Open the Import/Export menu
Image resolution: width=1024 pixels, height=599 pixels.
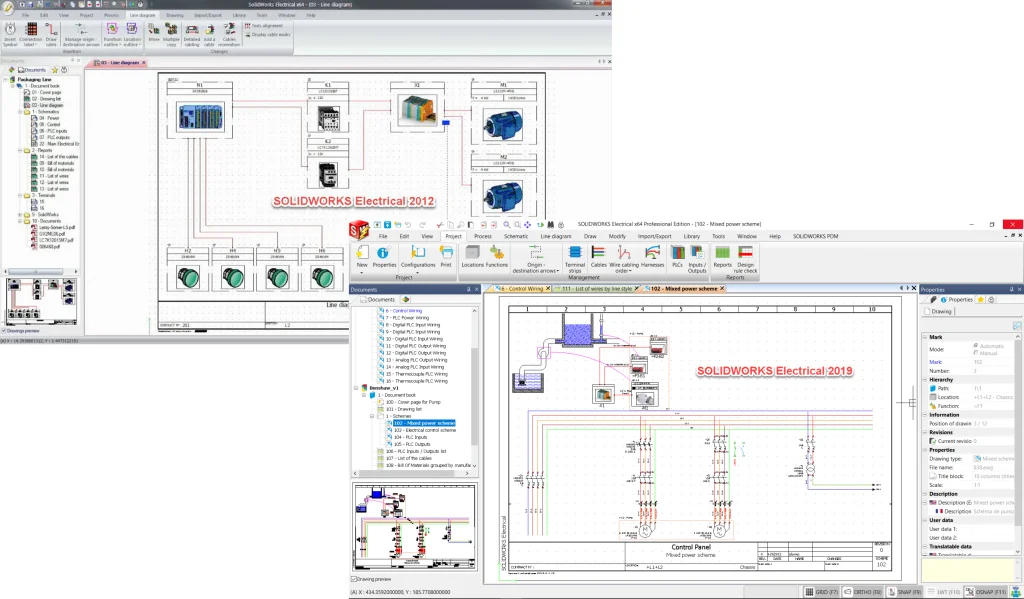pos(655,236)
